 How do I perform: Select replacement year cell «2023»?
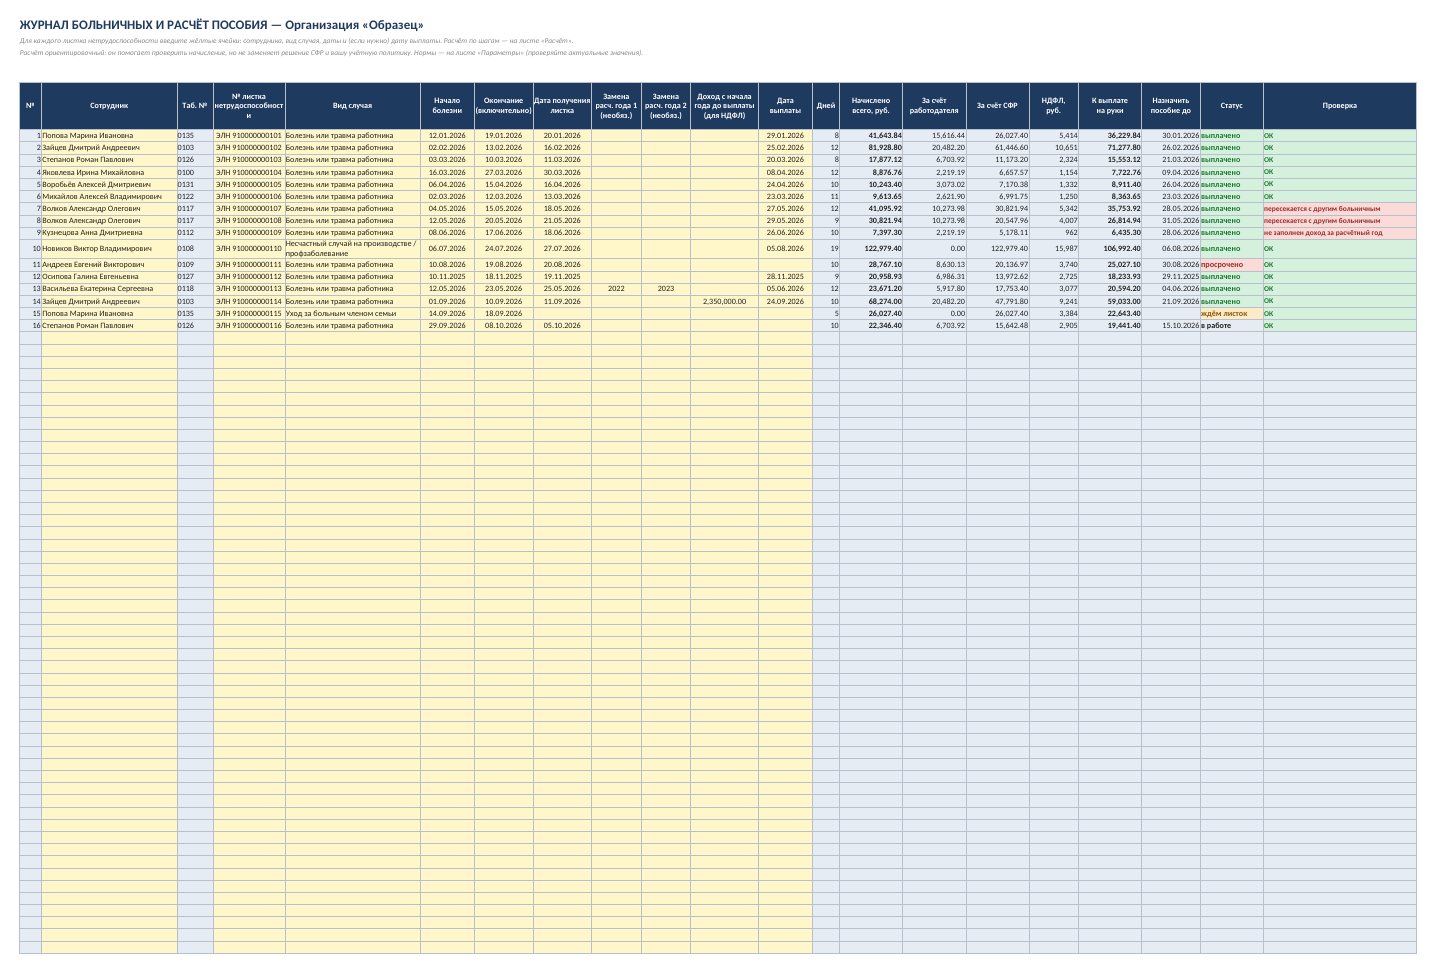(666, 288)
